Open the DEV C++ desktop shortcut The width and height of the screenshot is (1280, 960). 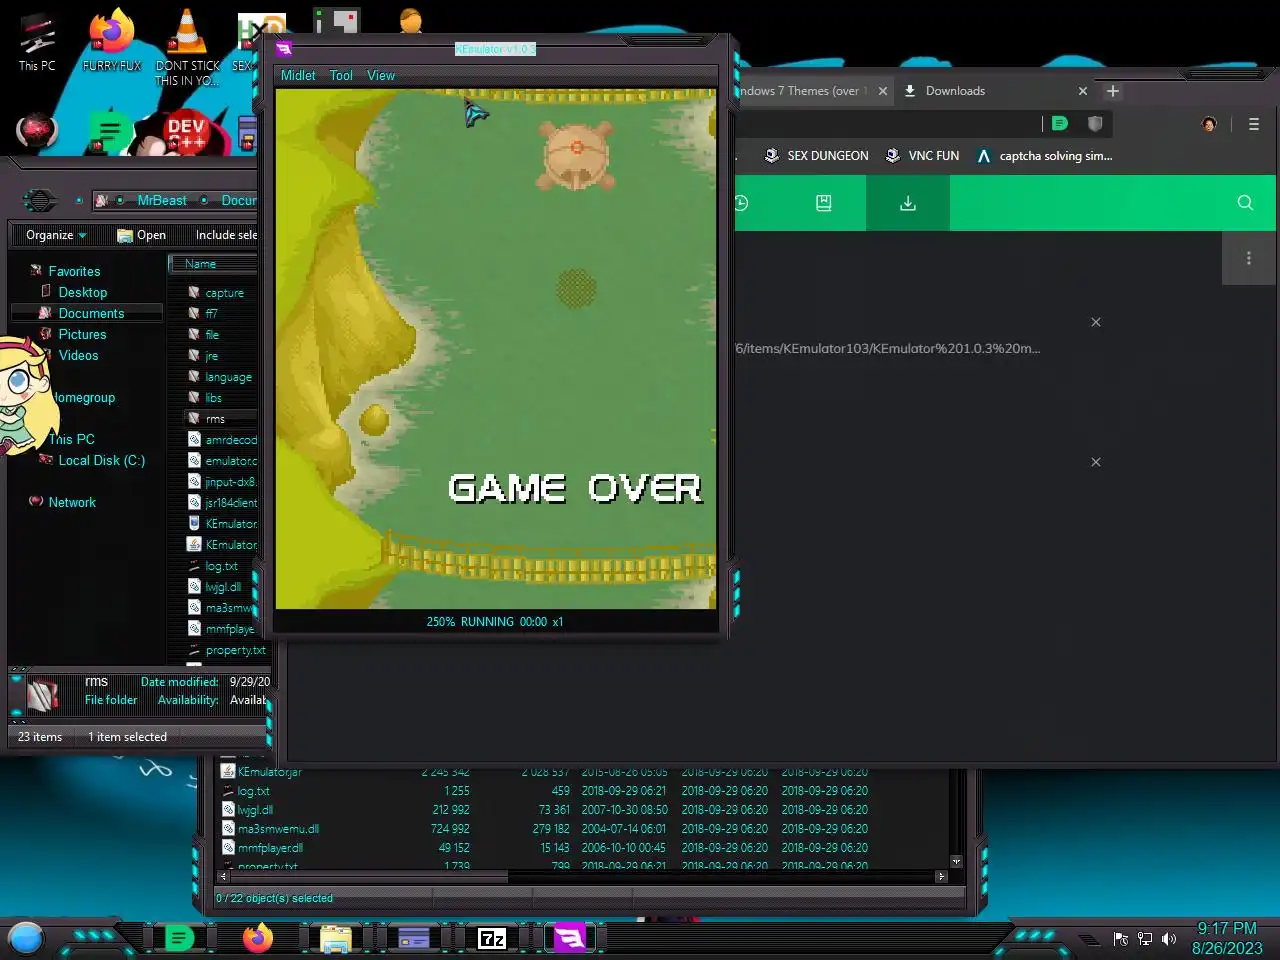click(x=186, y=132)
